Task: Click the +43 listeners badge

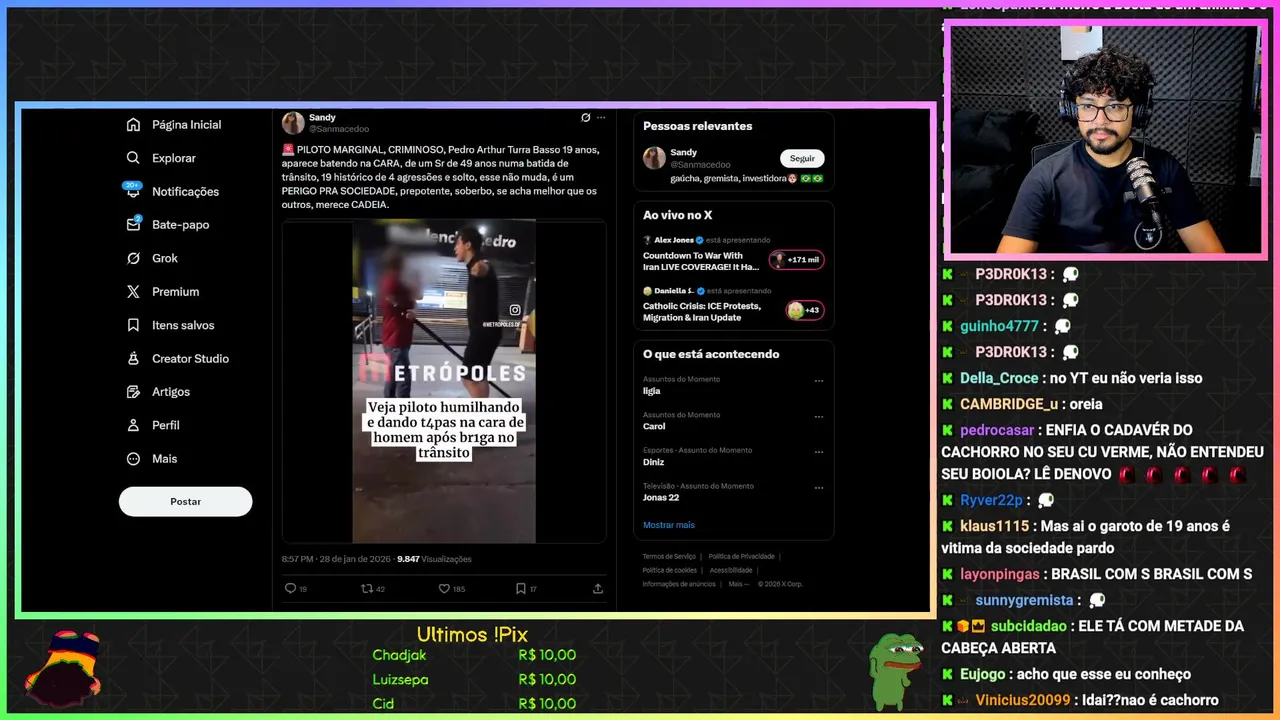Action: 805,310
